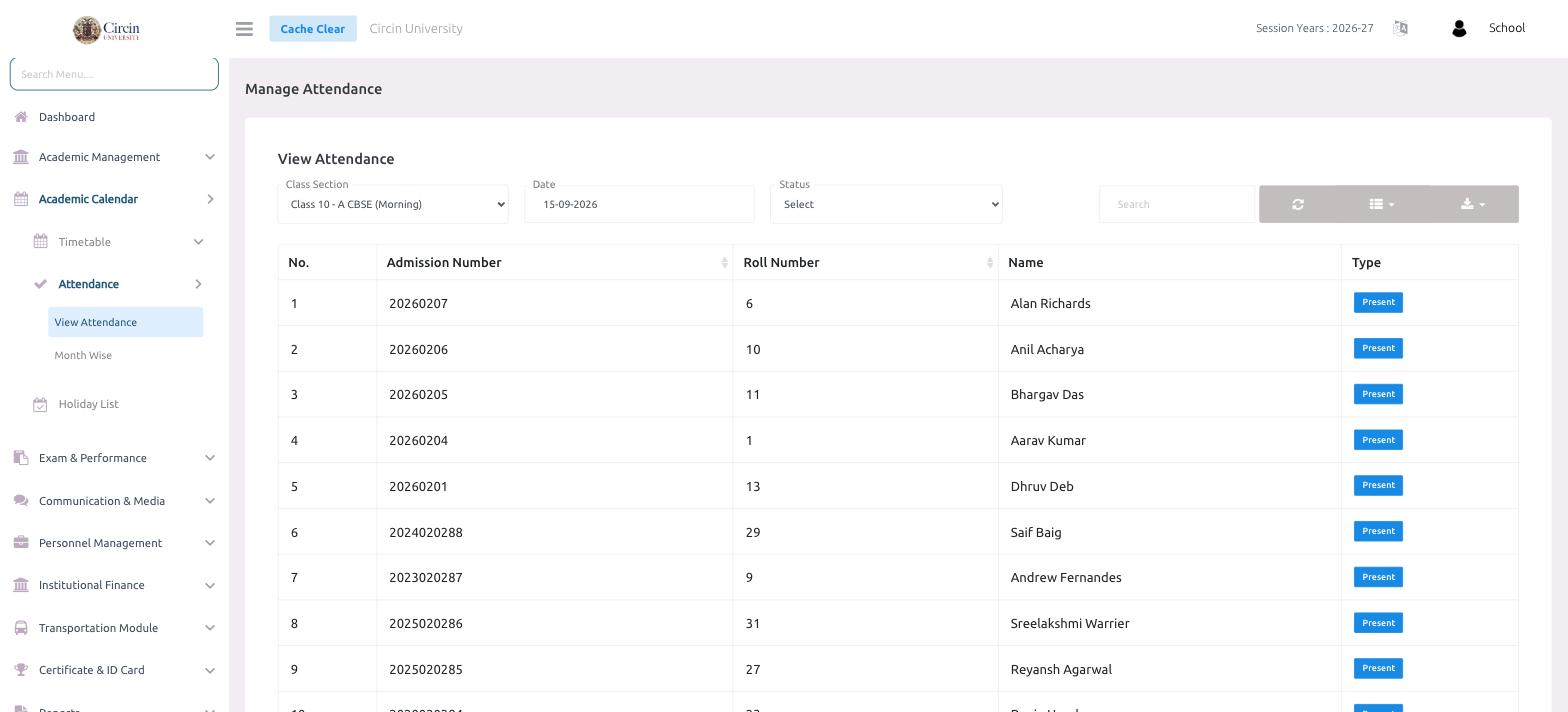Click the Academic Calendar icon
The height and width of the screenshot is (712, 1568).
click(x=21, y=199)
